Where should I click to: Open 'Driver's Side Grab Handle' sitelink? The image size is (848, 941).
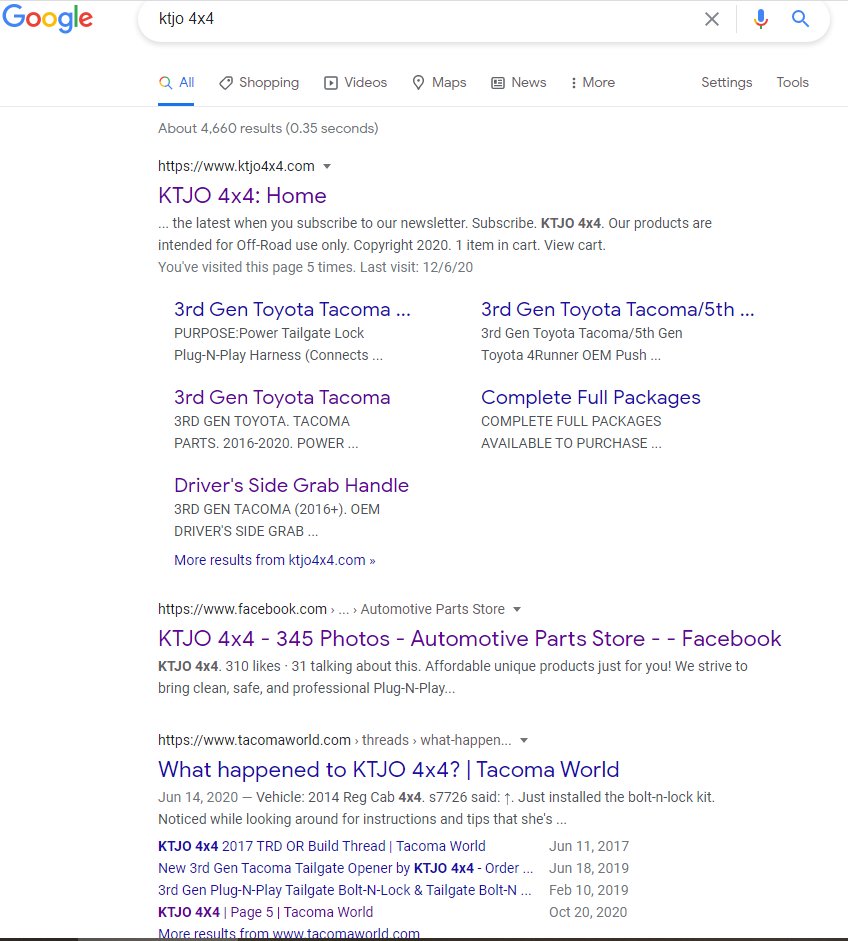pyautogui.click(x=291, y=485)
